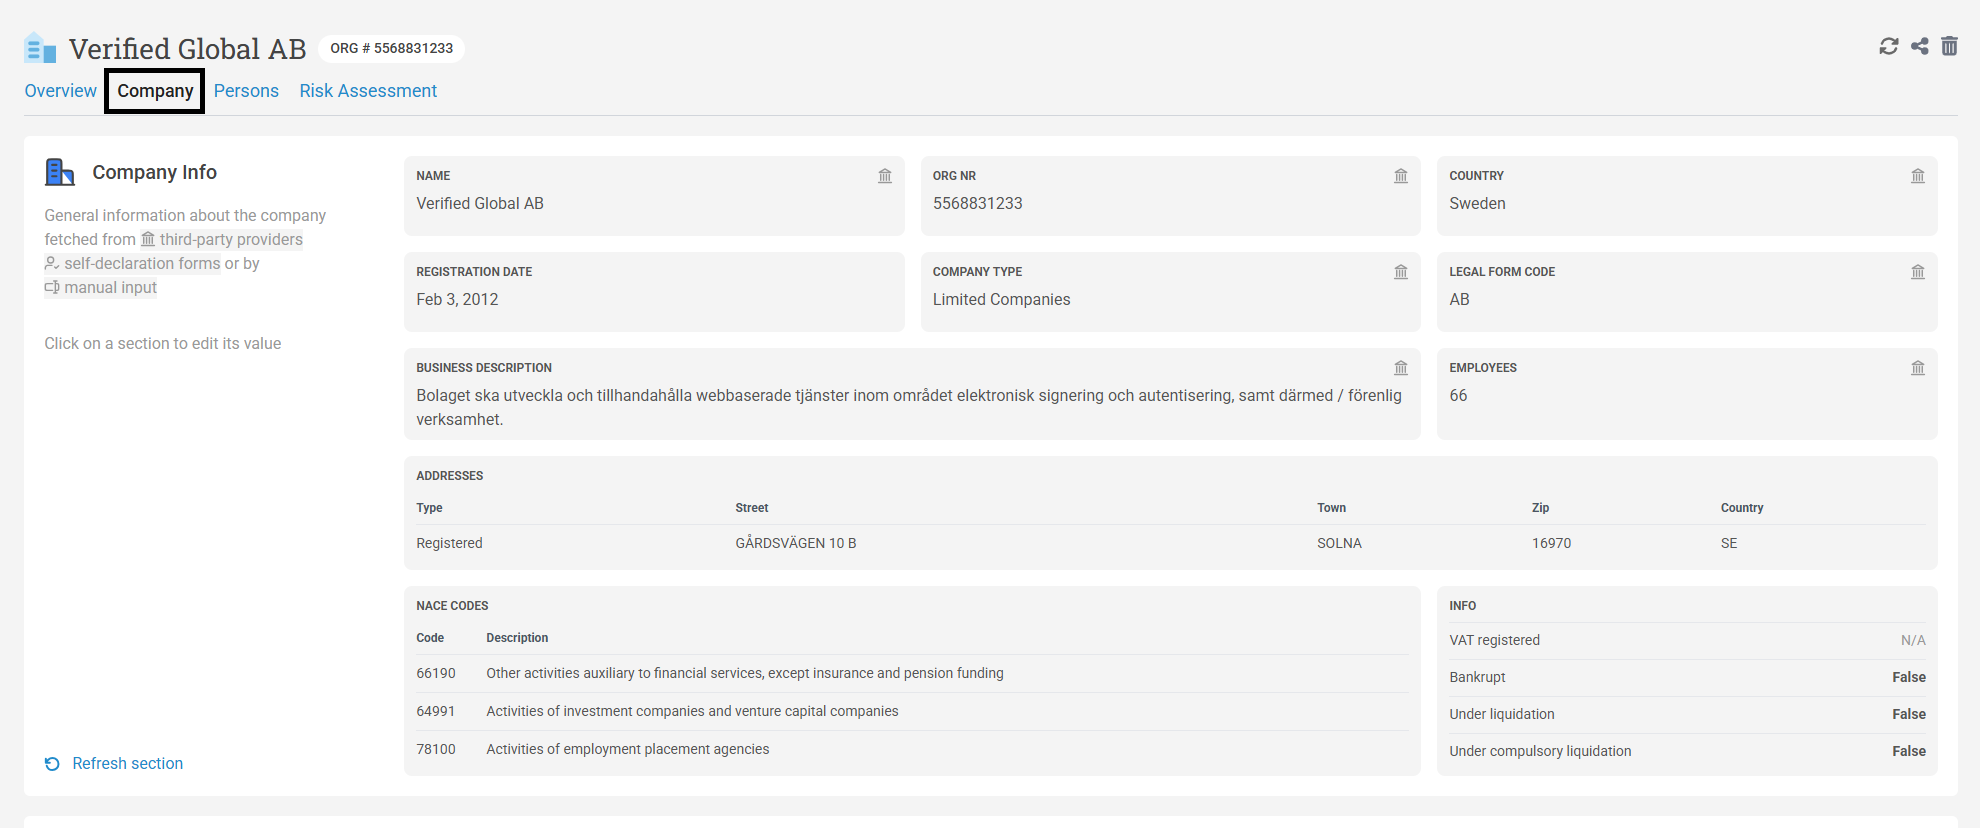Image resolution: width=1980 pixels, height=828 pixels.
Task: Click the bank icon beside third-party providers
Action: click(148, 239)
